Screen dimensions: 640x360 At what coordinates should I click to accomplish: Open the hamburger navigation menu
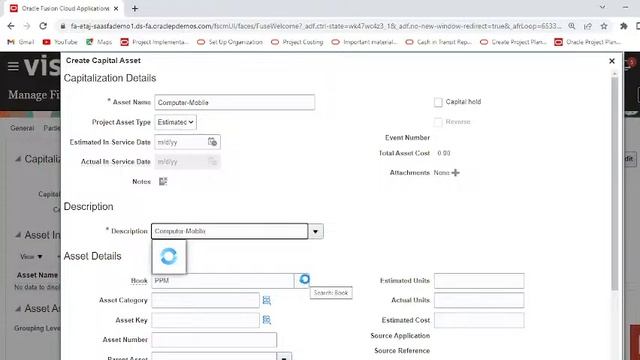click(13, 66)
